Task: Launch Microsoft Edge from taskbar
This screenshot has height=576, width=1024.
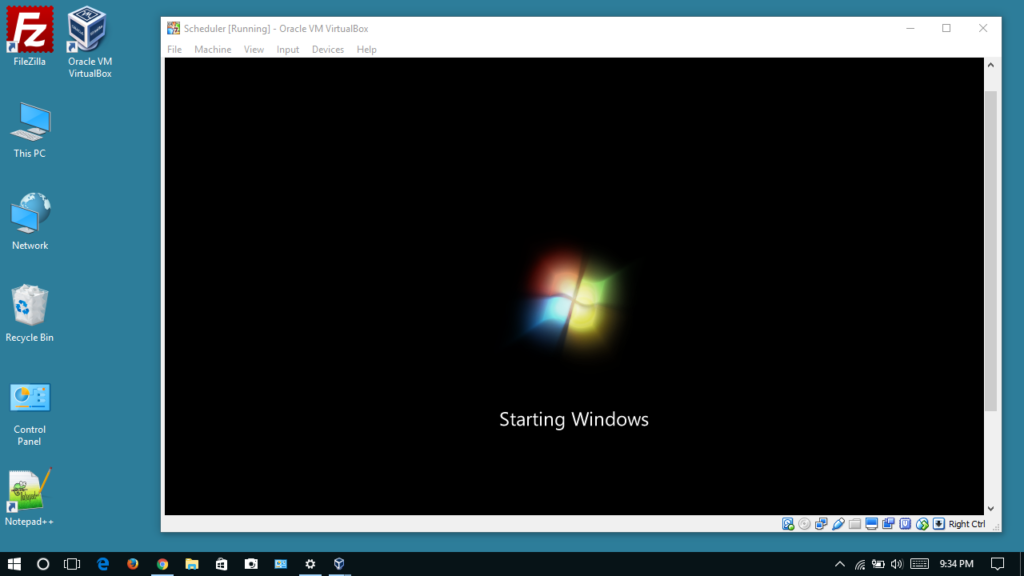Action: tap(103, 564)
